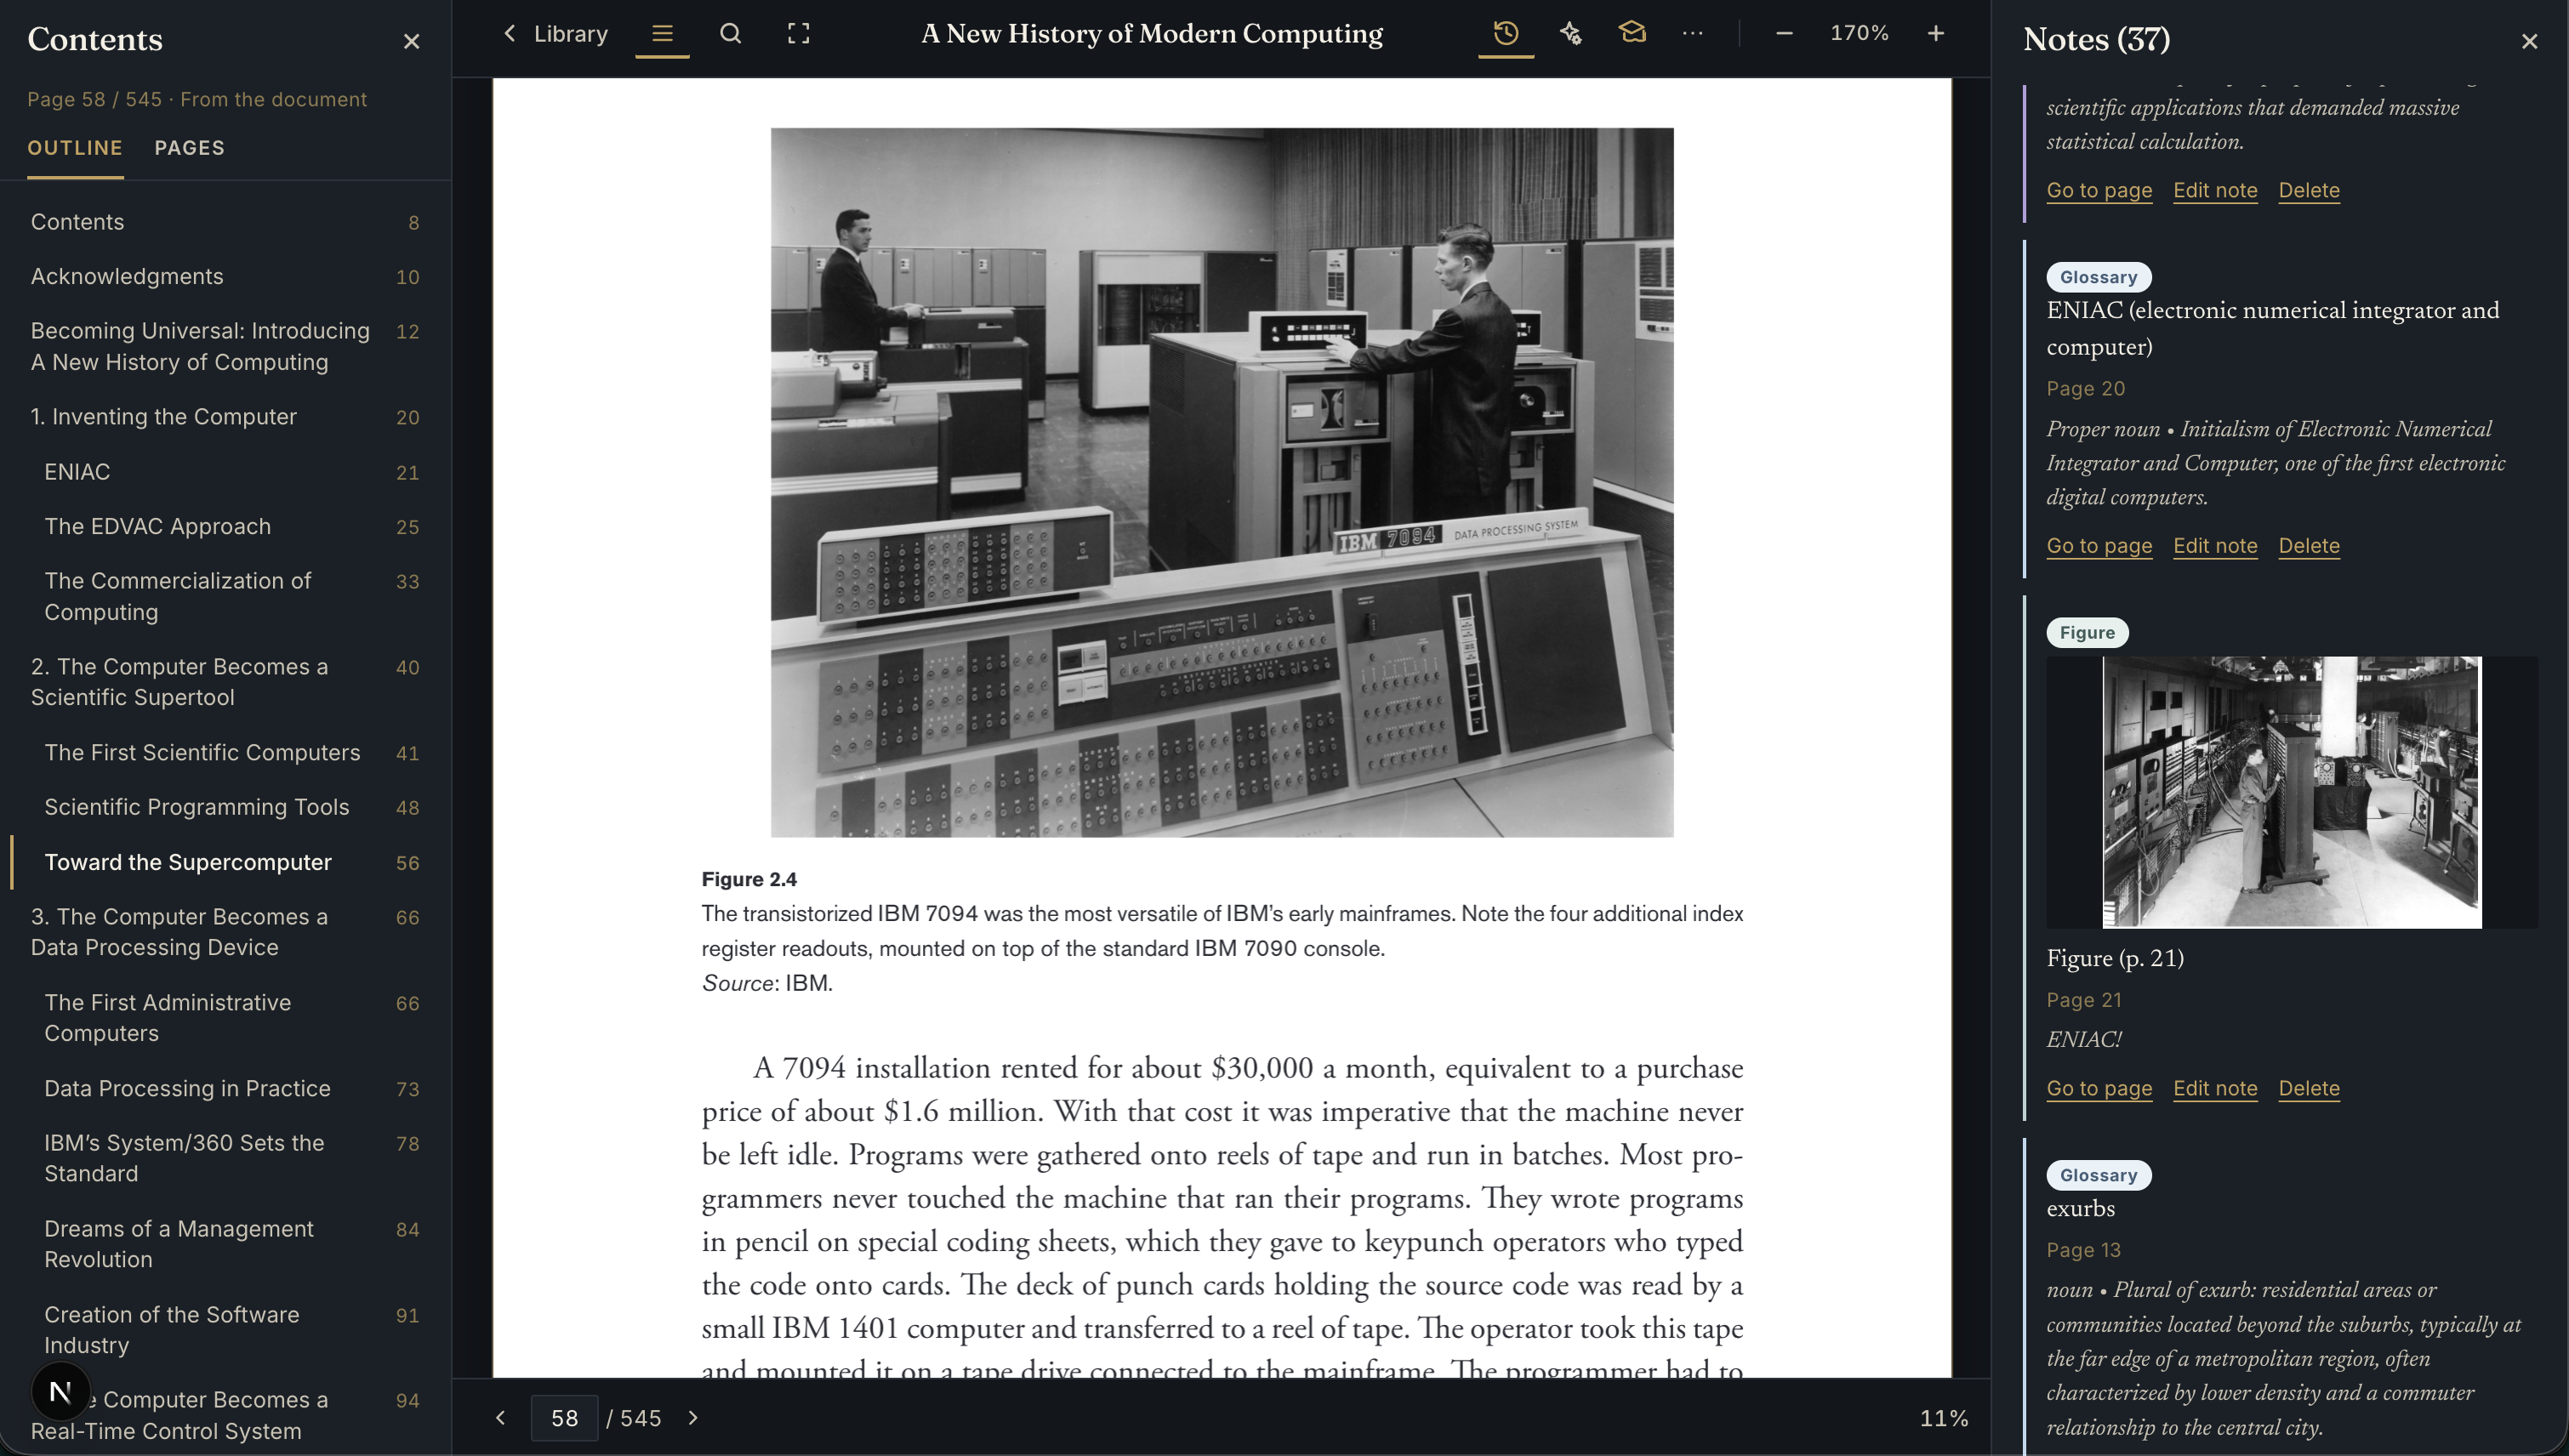Open search with magnifier icon
Viewport: 2569px width, 1456px height.
click(731, 34)
